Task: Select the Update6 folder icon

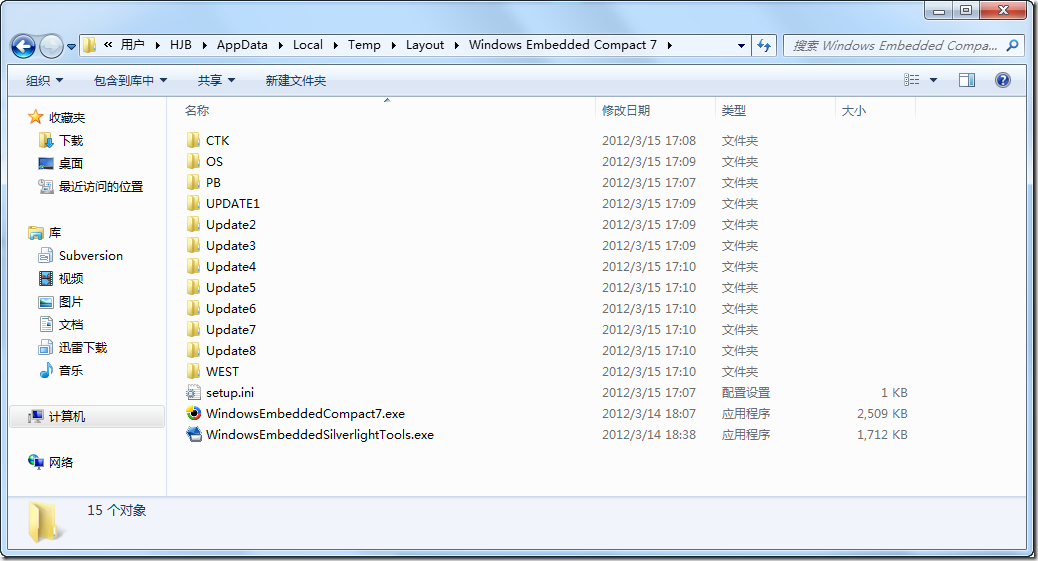Action: (x=193, y=309)
